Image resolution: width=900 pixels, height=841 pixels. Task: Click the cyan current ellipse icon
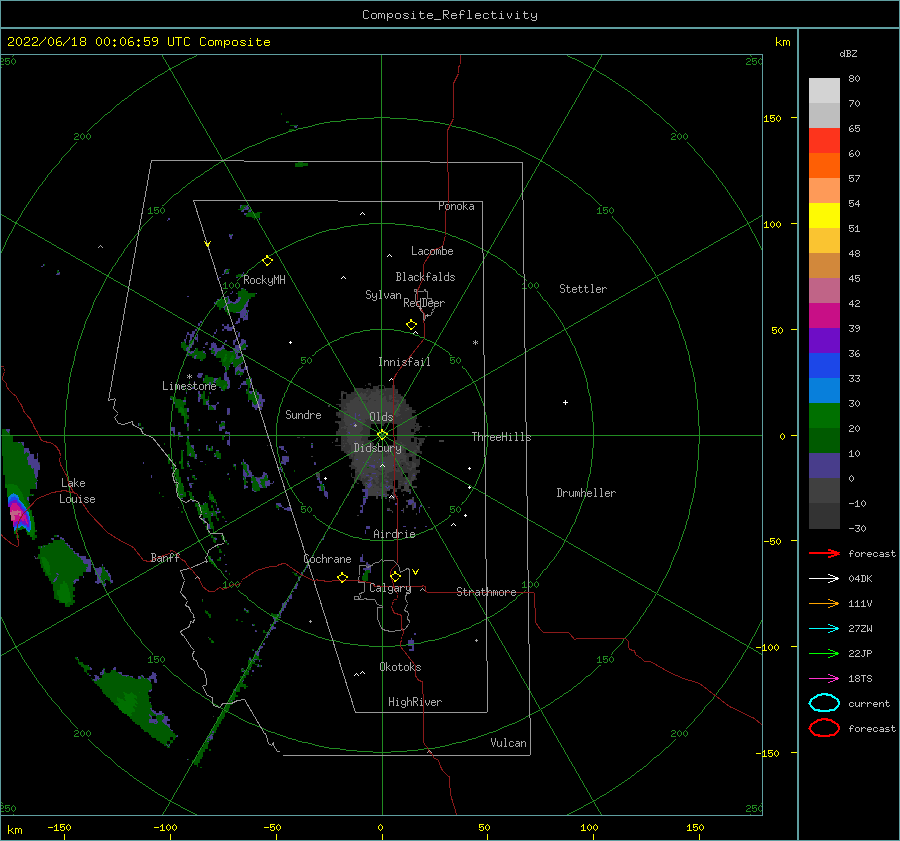tap(824, 703)
